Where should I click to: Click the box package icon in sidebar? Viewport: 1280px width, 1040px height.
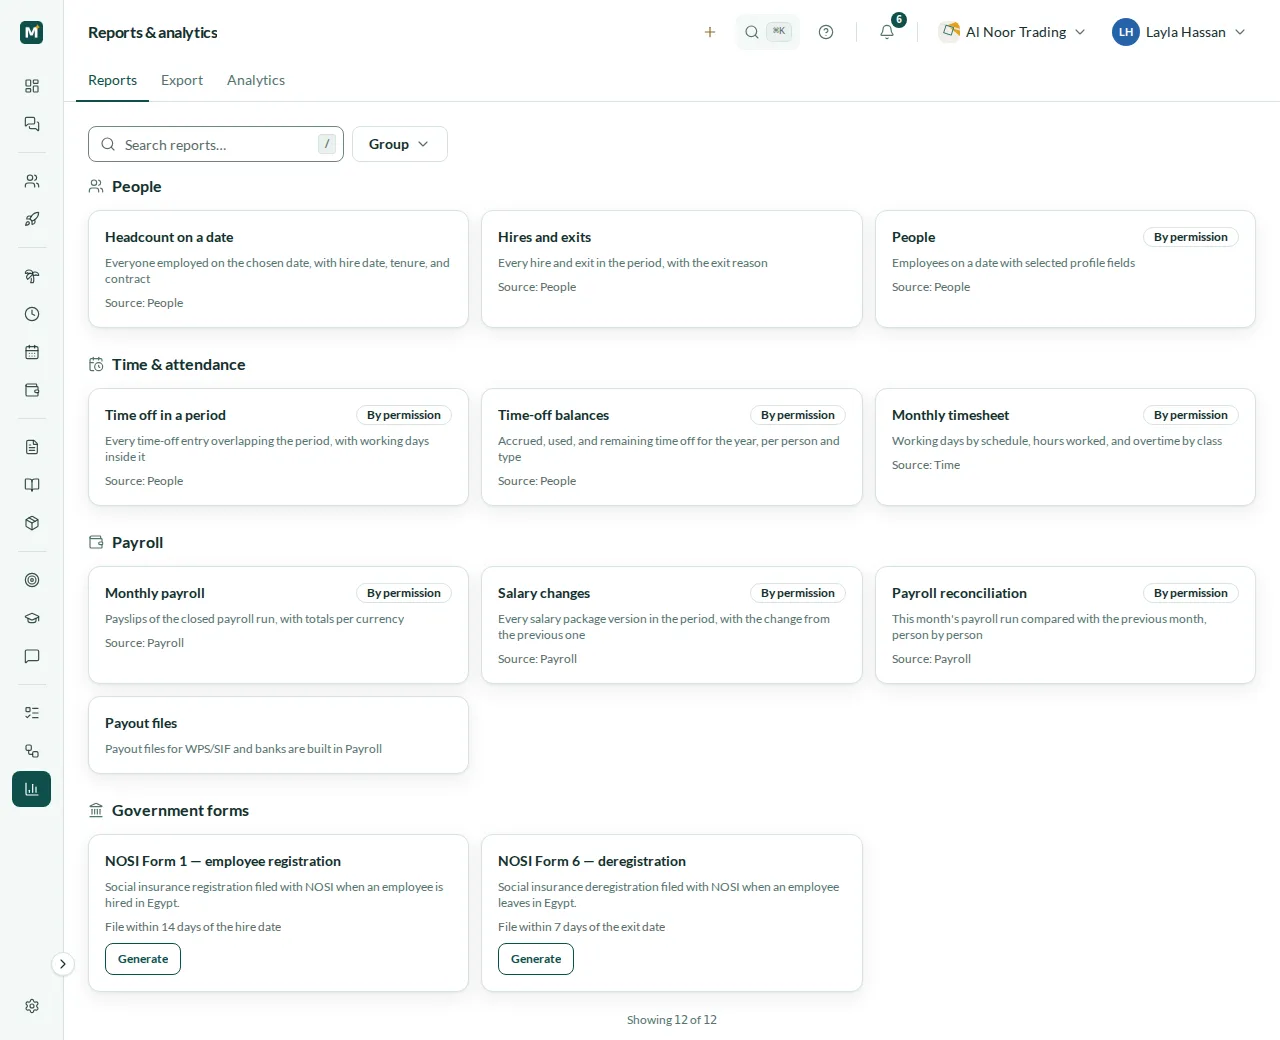[x=32, y=523]
